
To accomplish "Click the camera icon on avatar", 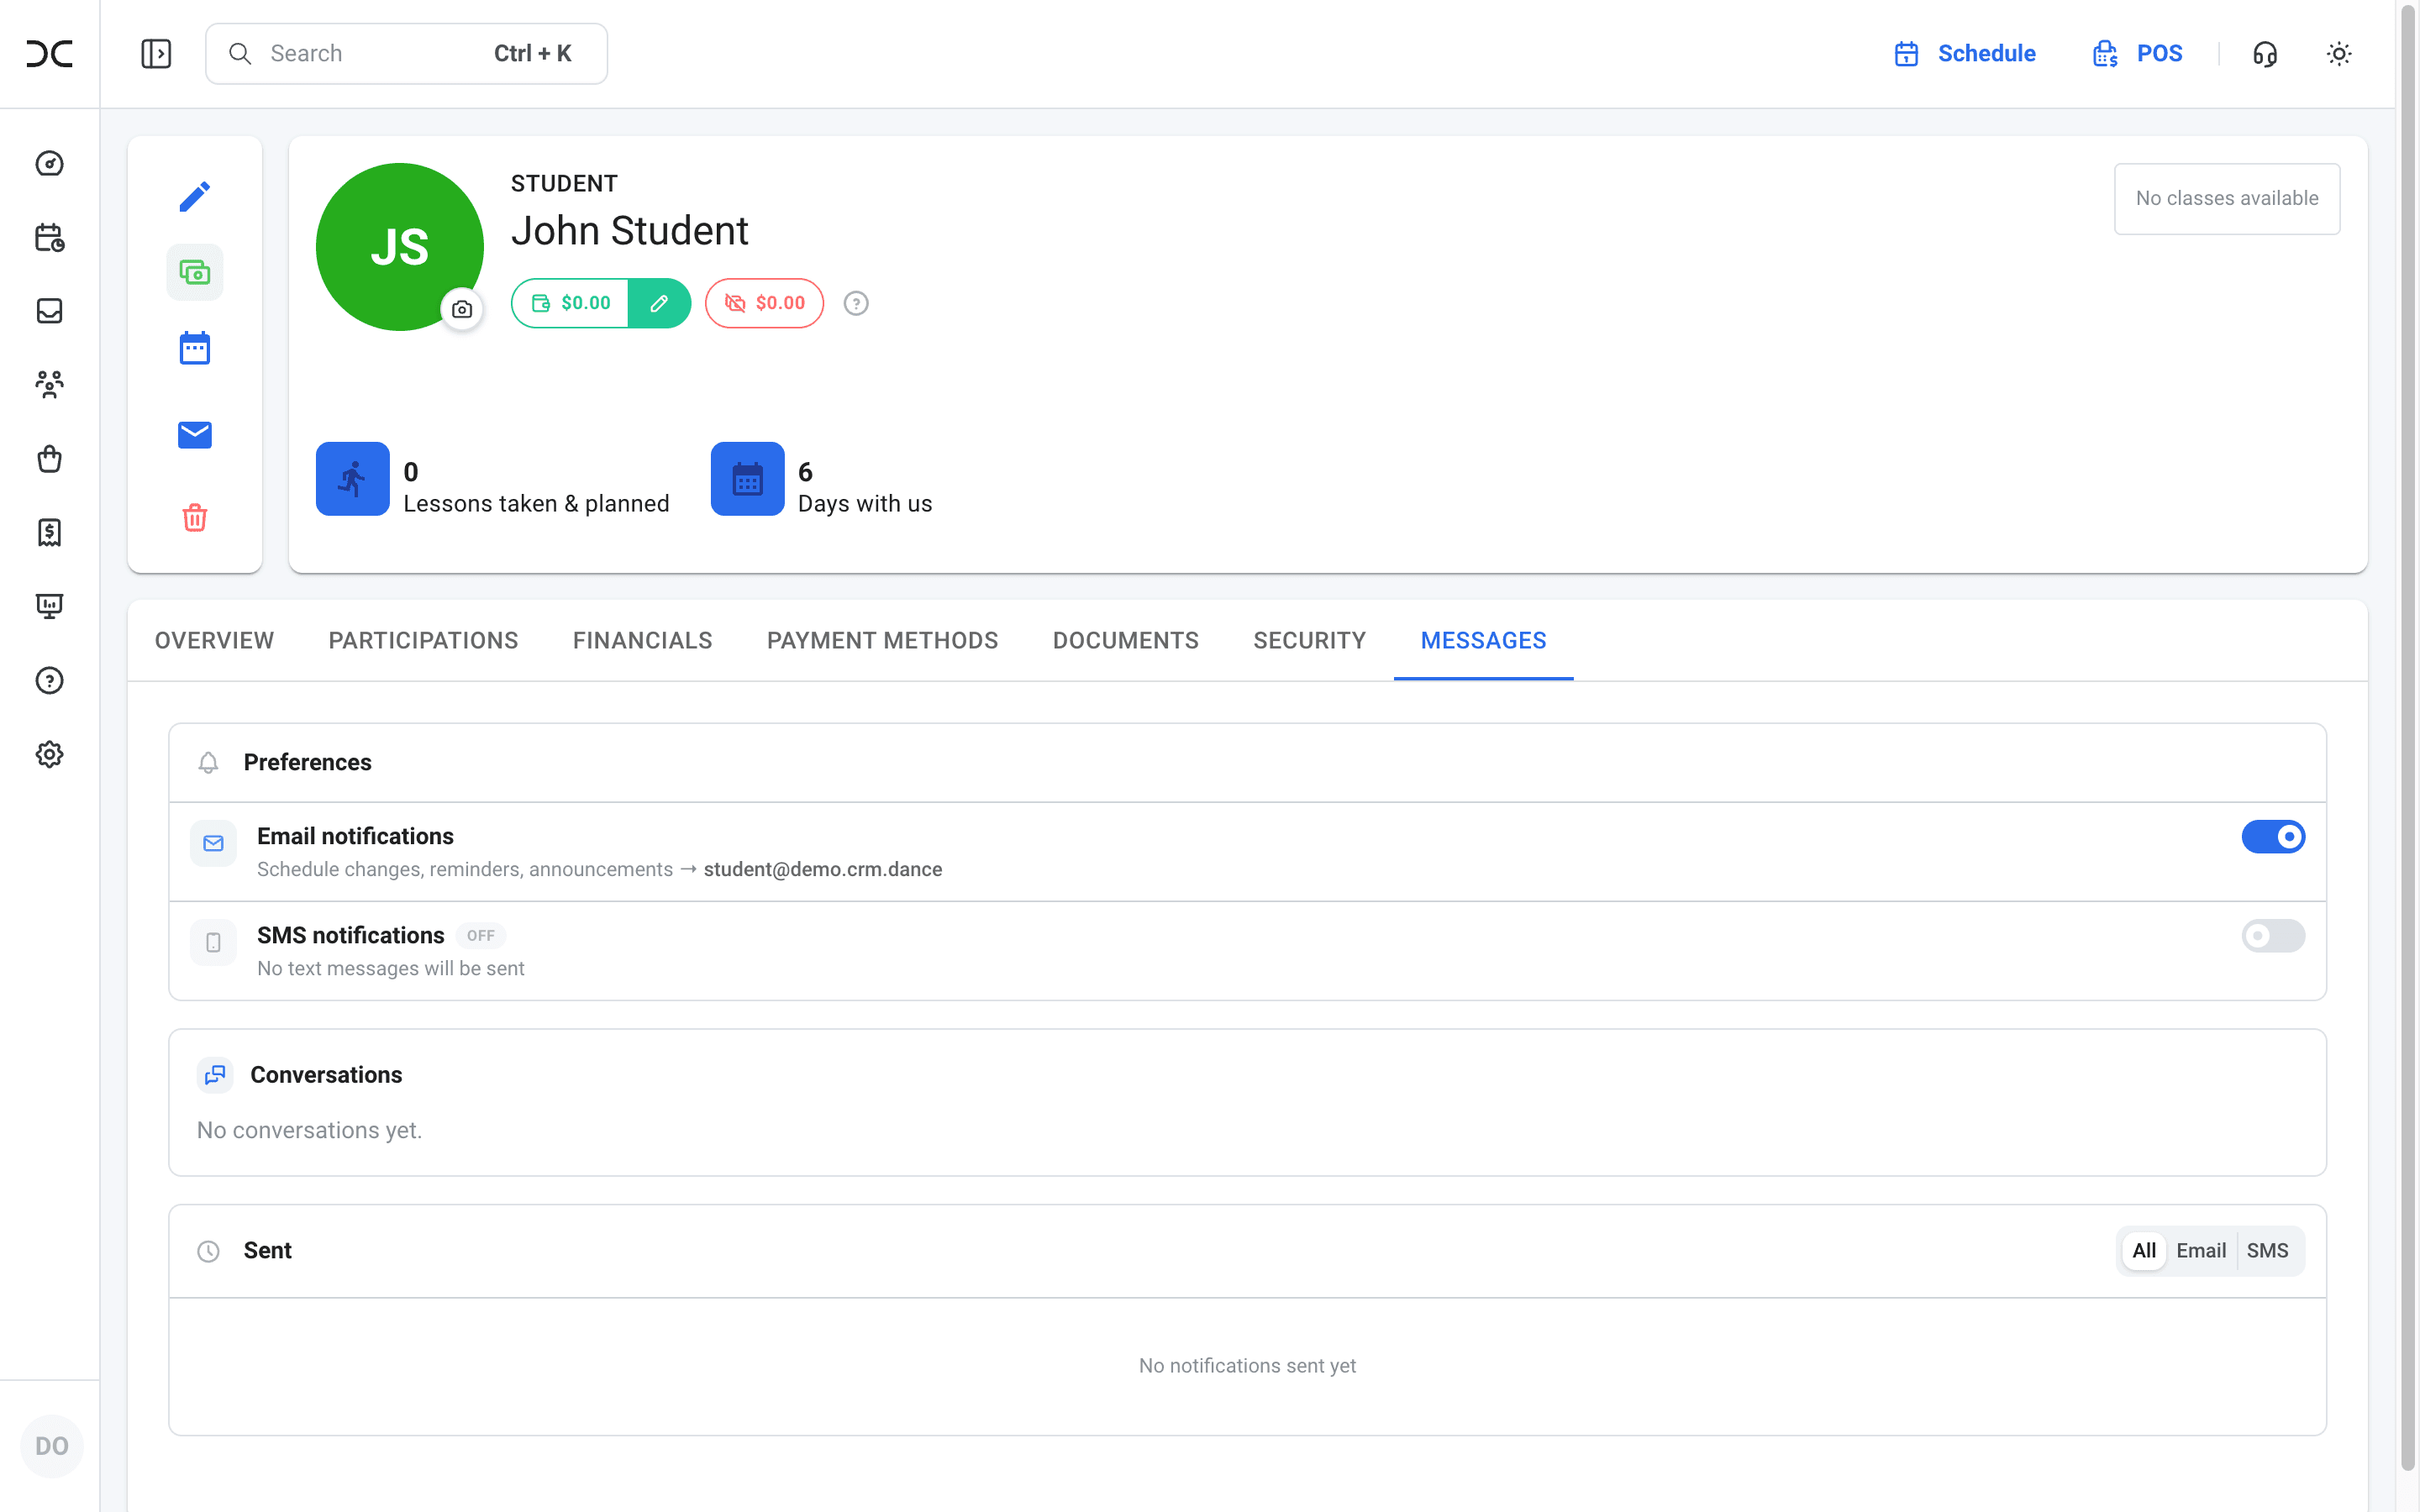I will coord(462,309).
